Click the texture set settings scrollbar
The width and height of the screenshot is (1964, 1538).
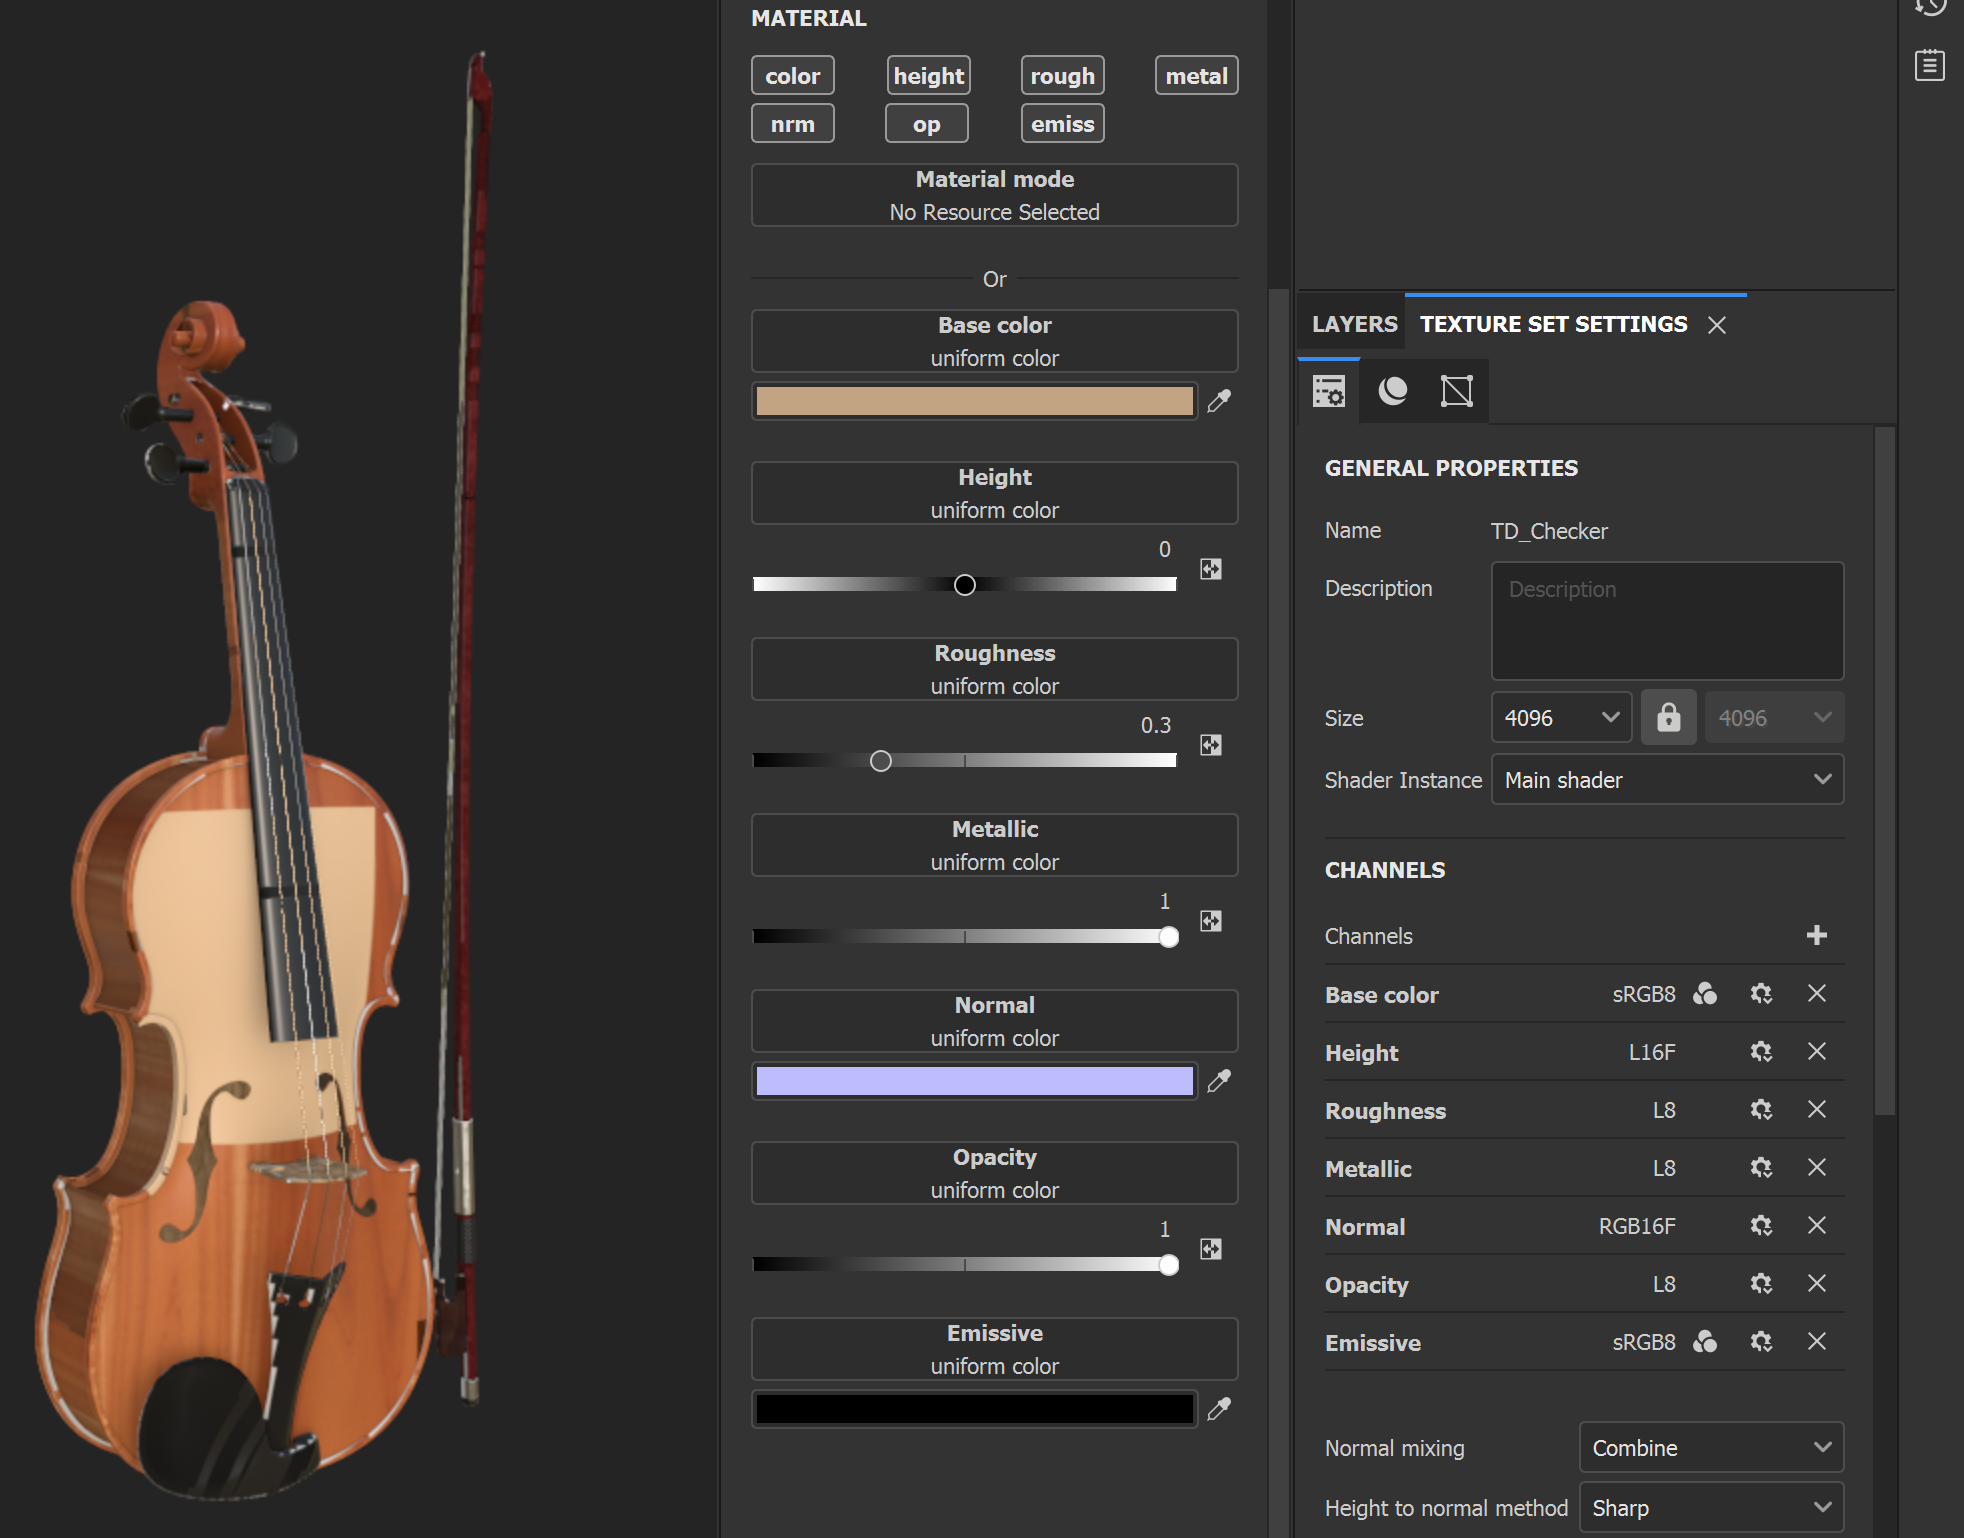(1884, 770)
